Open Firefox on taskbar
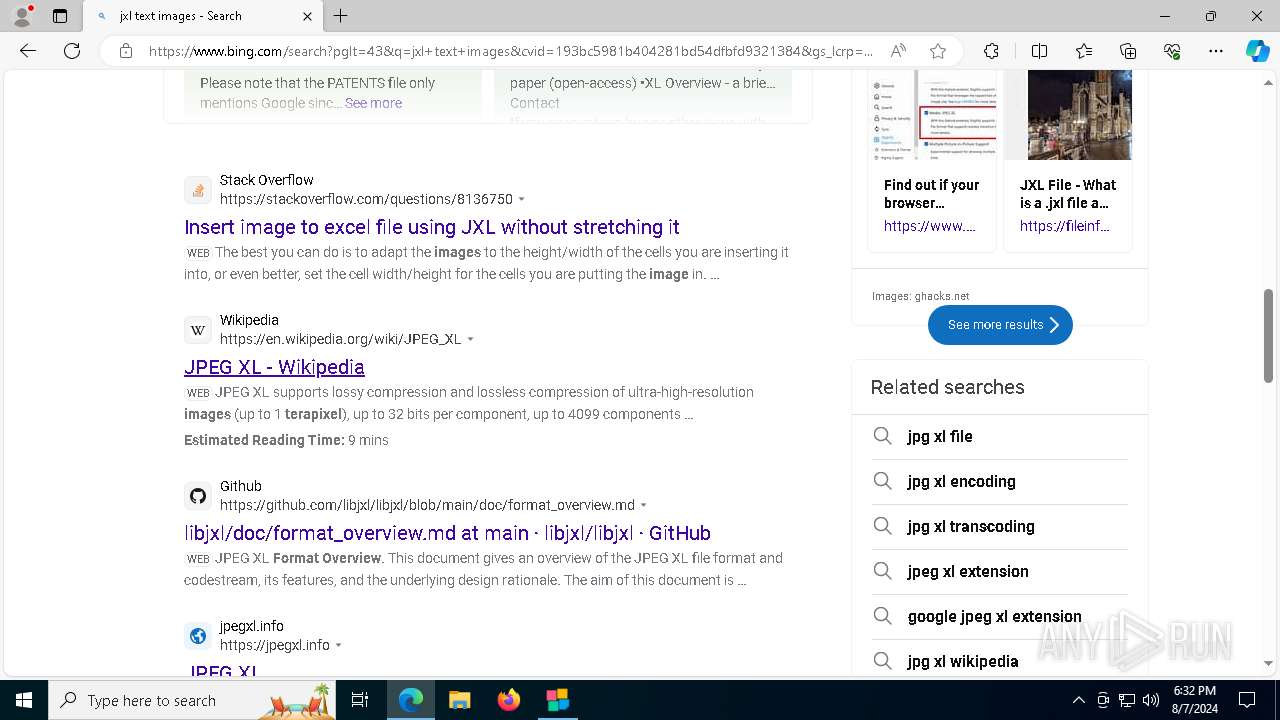1280x720 pixels. pos(509,700)
